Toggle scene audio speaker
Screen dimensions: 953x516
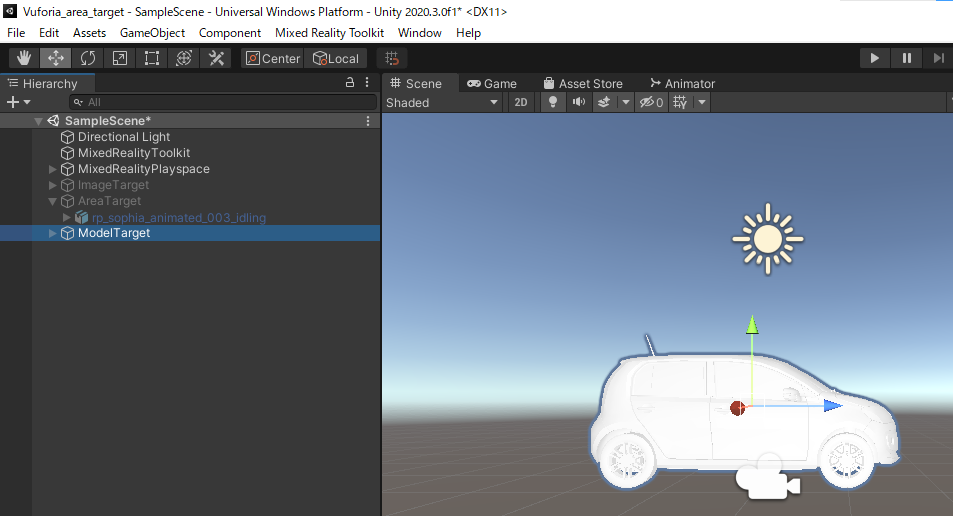[578, 102]
